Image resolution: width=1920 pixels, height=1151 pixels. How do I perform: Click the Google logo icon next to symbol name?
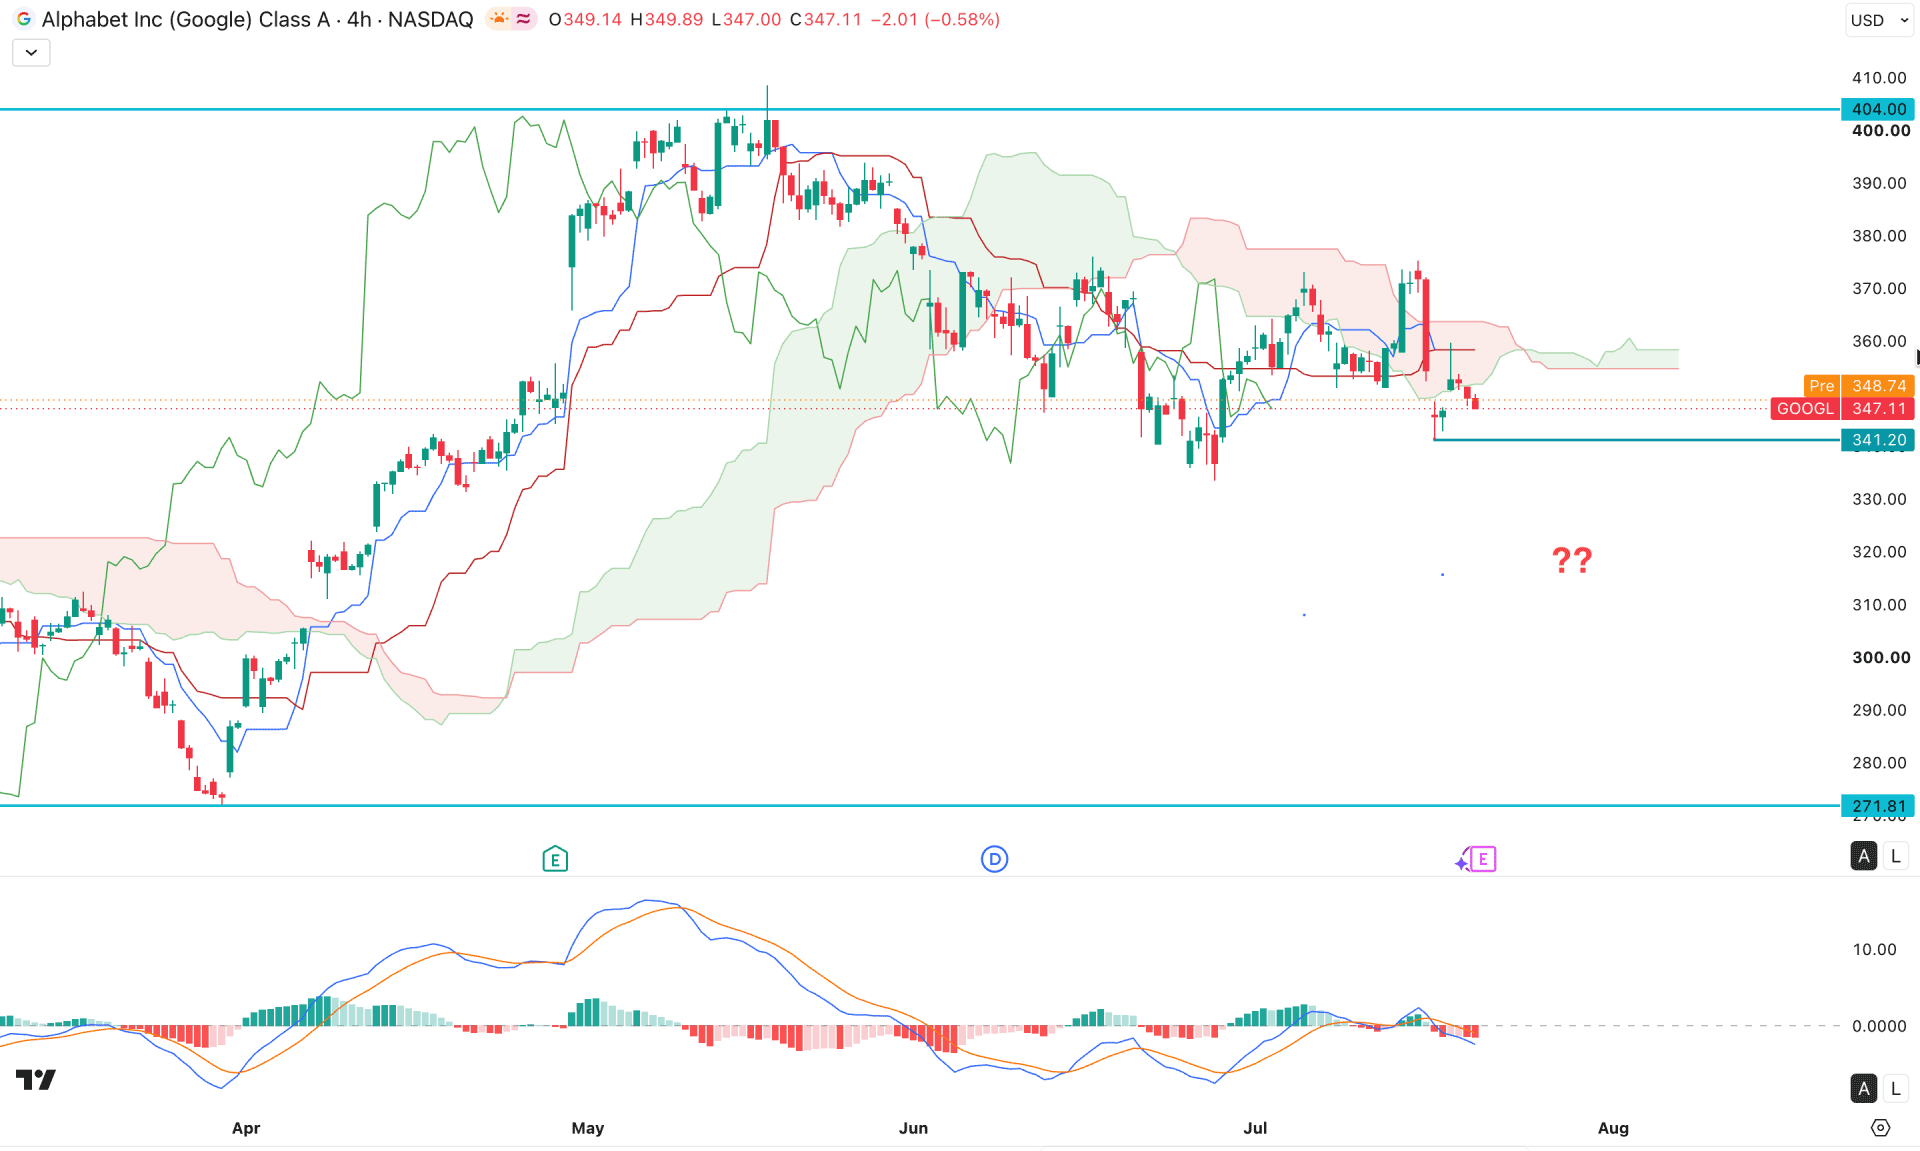(x=24, y=19)
